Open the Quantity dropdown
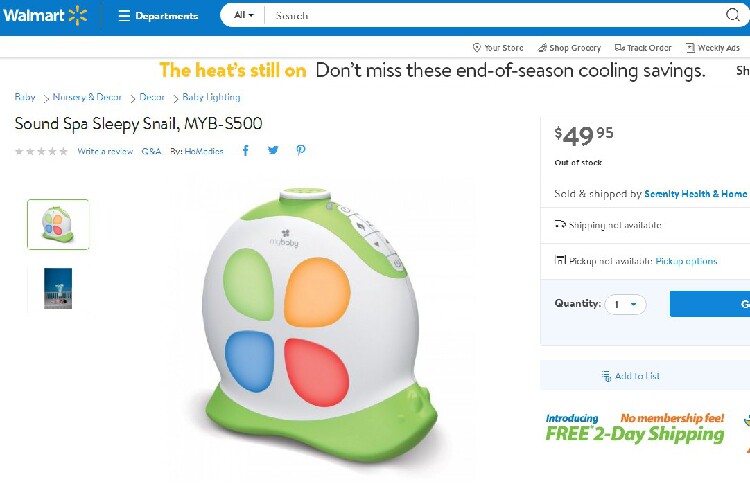The width and height of the screenshot is (750, 486). tap(625, 304)
